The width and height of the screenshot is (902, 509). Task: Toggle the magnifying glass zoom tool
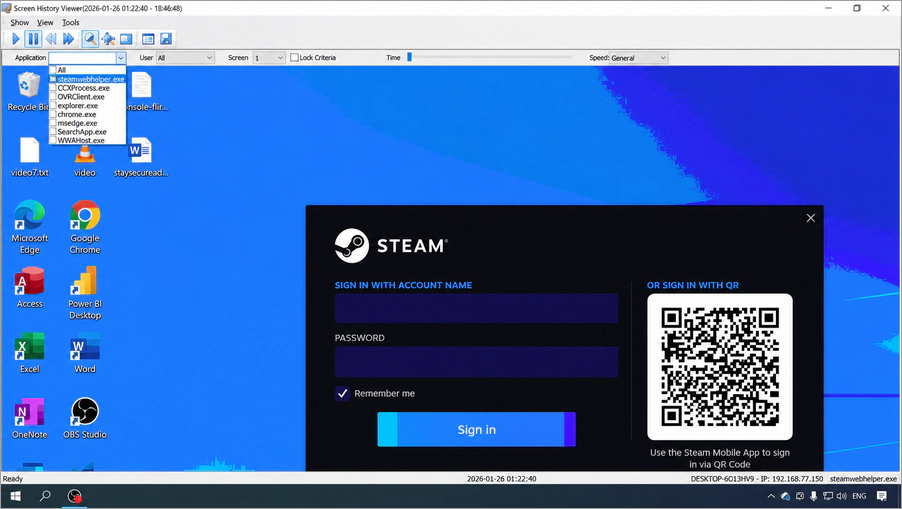pos(90,39)
